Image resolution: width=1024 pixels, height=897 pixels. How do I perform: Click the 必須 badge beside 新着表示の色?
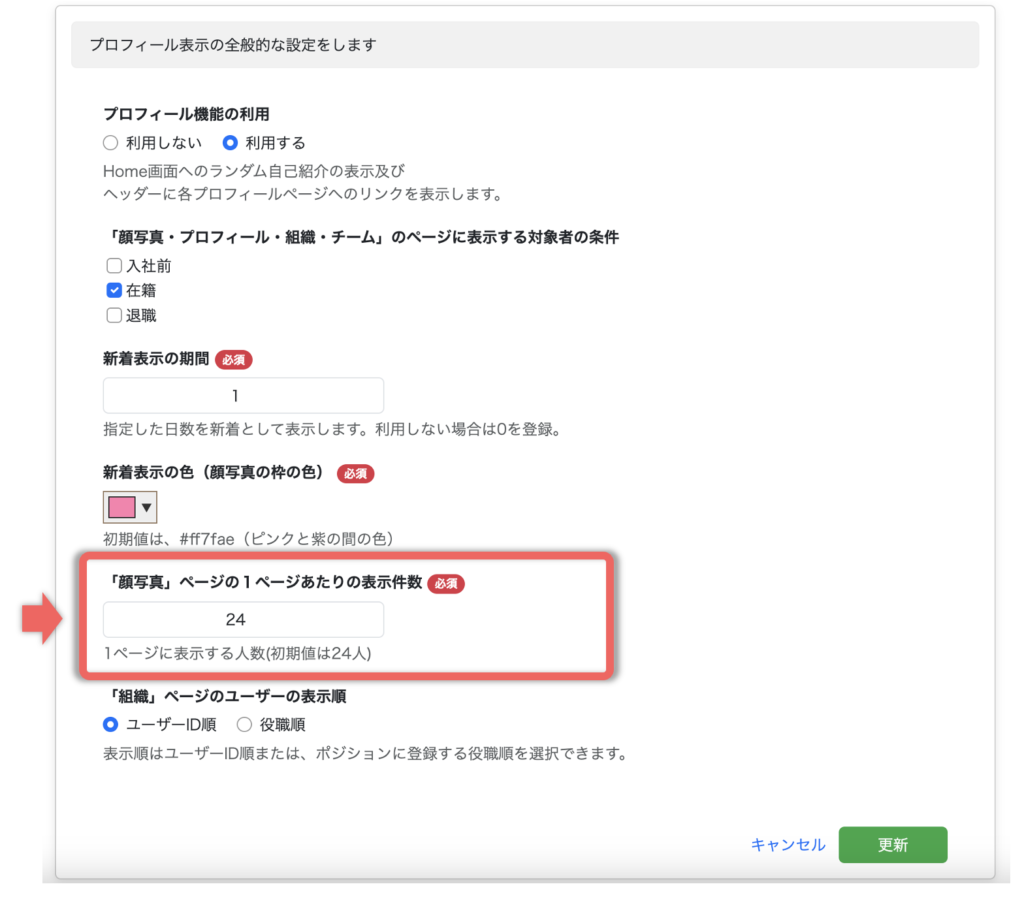pyautogui.click(x=355, y=474)
